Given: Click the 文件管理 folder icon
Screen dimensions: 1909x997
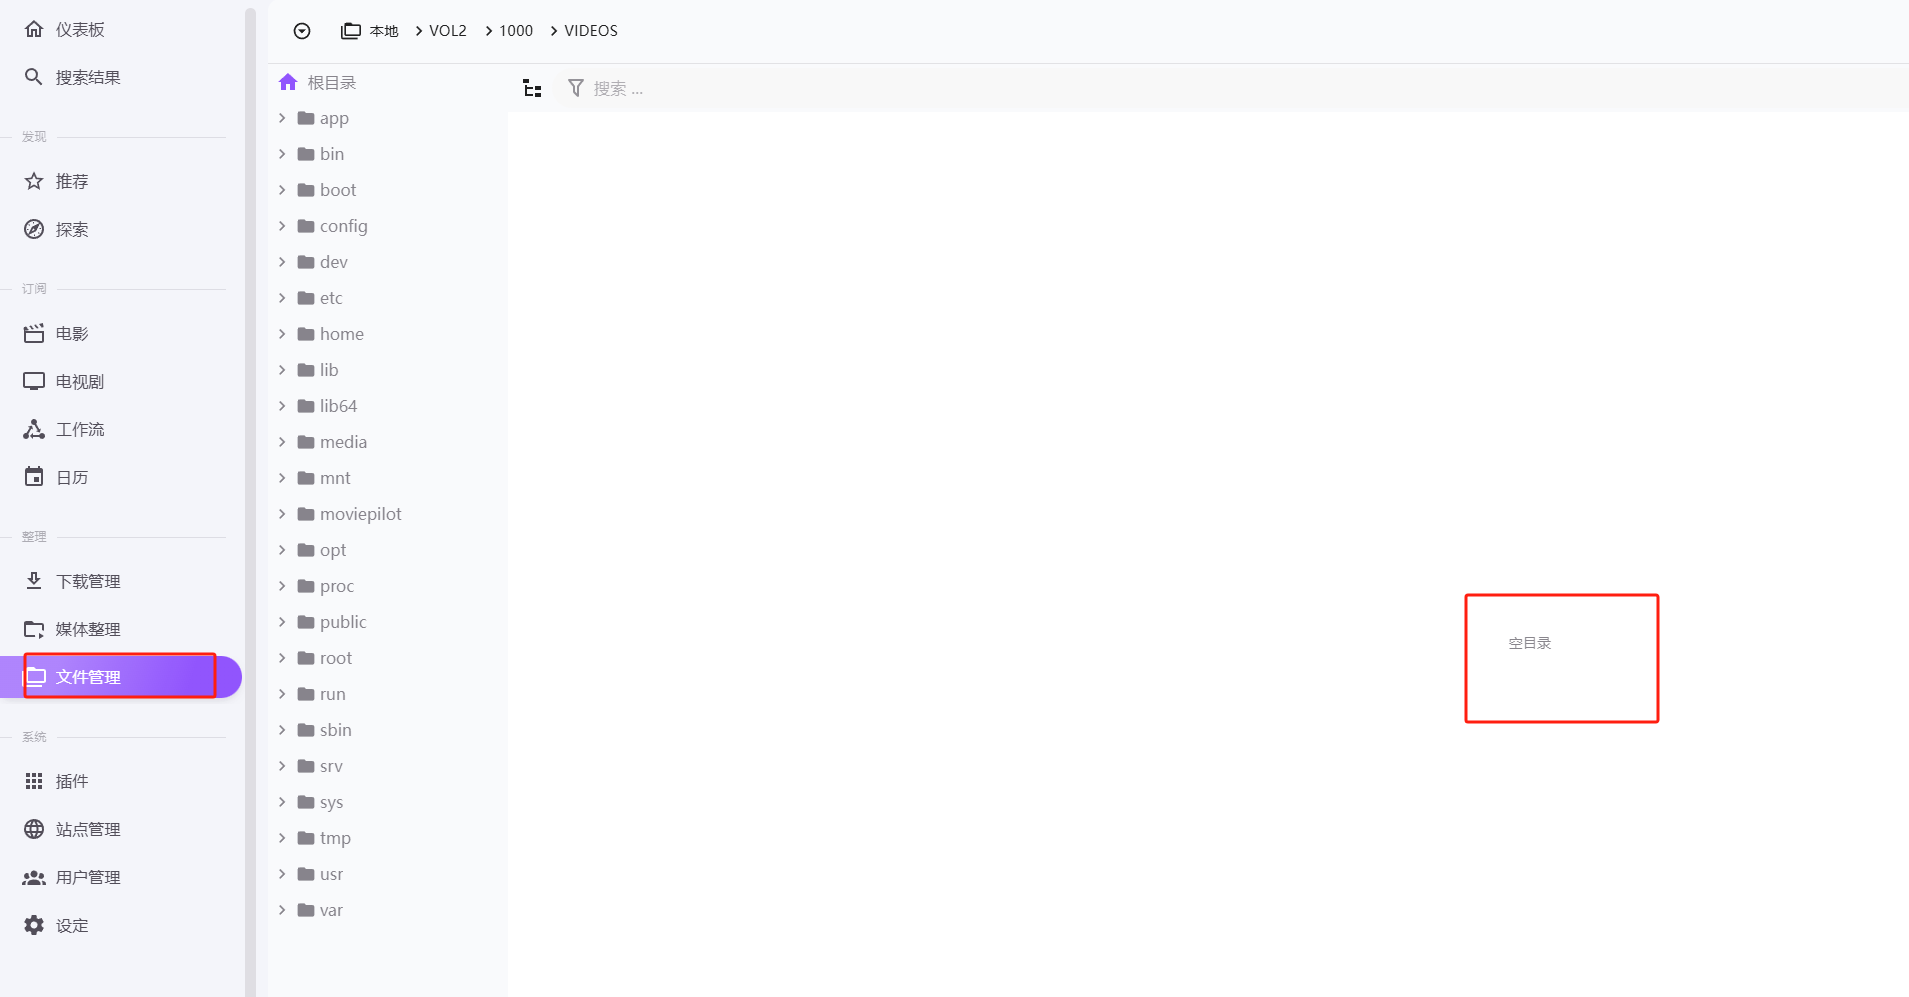Looking at the screenshot, I should pos(34,677).
